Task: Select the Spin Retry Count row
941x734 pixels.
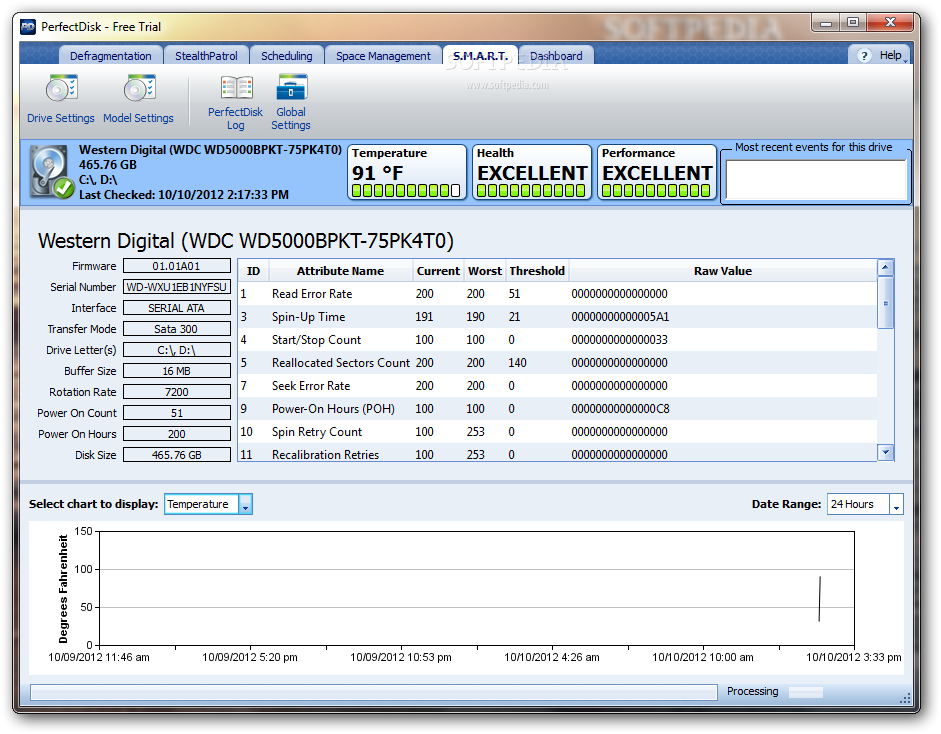Action: tap(558, 432)
